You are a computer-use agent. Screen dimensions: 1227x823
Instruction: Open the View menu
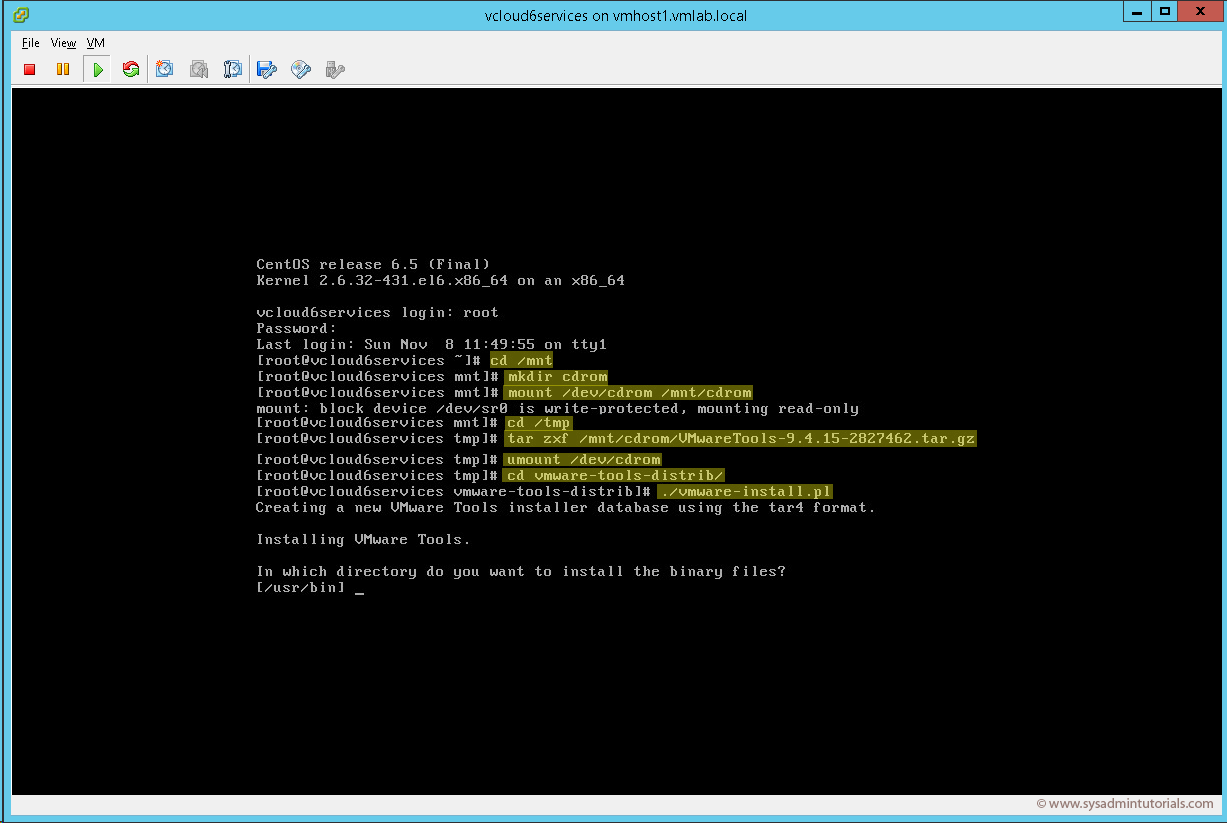click(x=63, y=43)
